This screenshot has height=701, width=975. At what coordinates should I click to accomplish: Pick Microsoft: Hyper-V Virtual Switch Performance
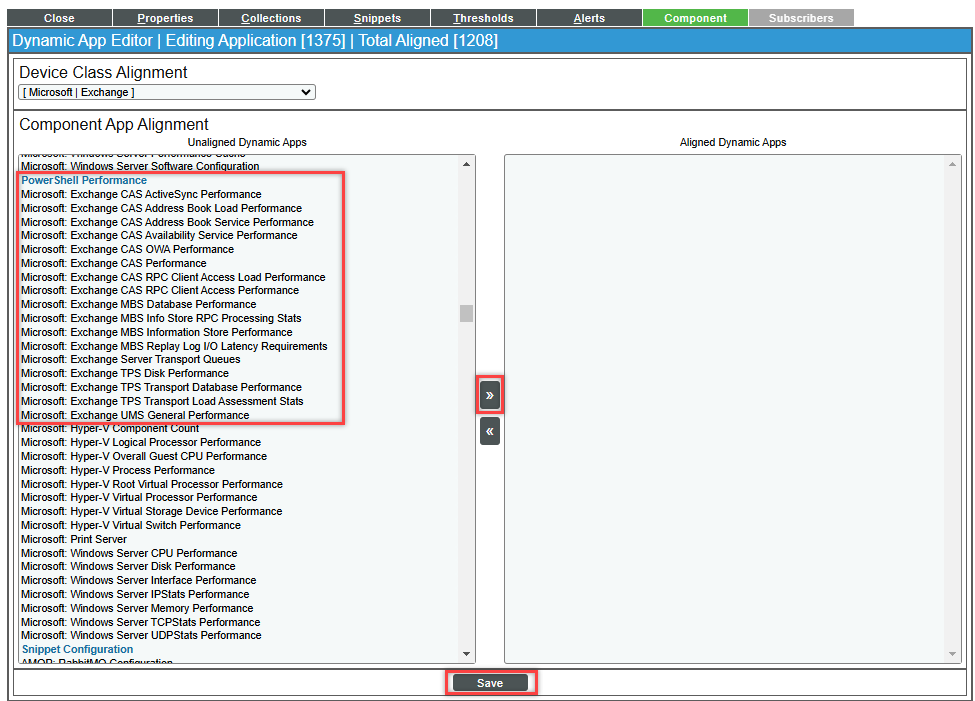pyautogui.click(x=131, y=525)
